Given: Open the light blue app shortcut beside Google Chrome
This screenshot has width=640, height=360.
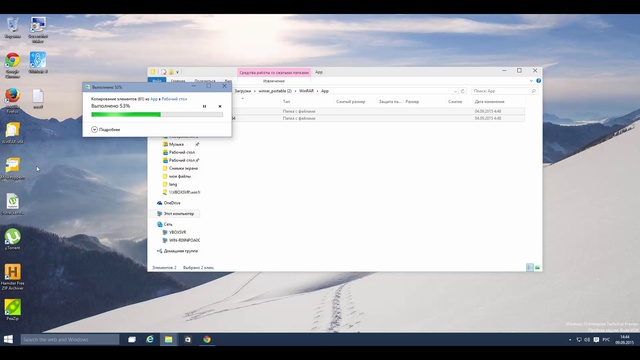Looking at the screenshot, I should 38,63.
